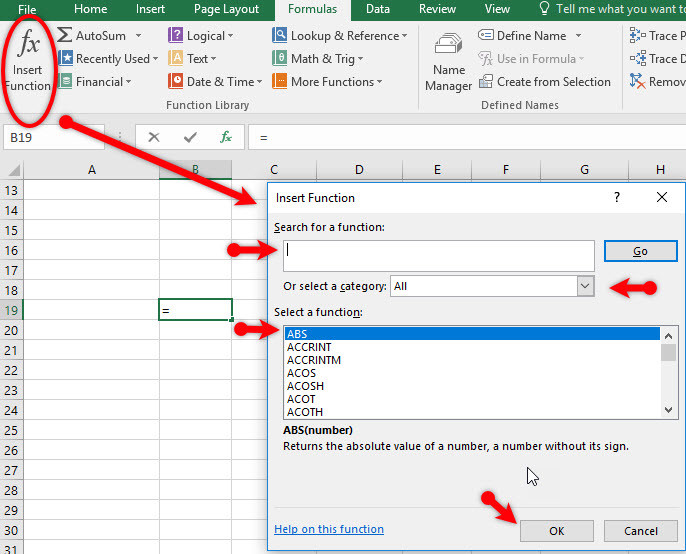
Task: Open the Date & Time functions menu
Action: [x=215, y=82]
